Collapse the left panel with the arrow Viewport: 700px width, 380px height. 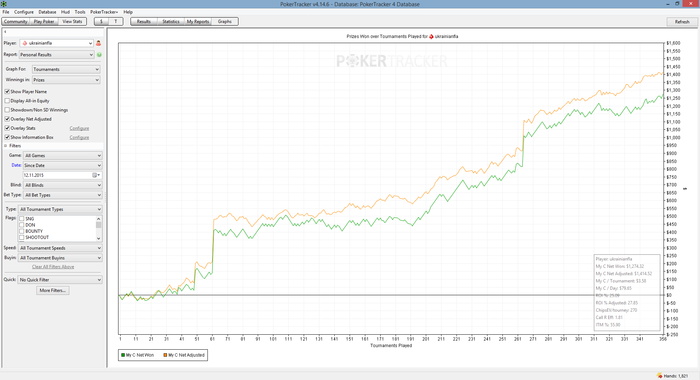click(5, 32)
